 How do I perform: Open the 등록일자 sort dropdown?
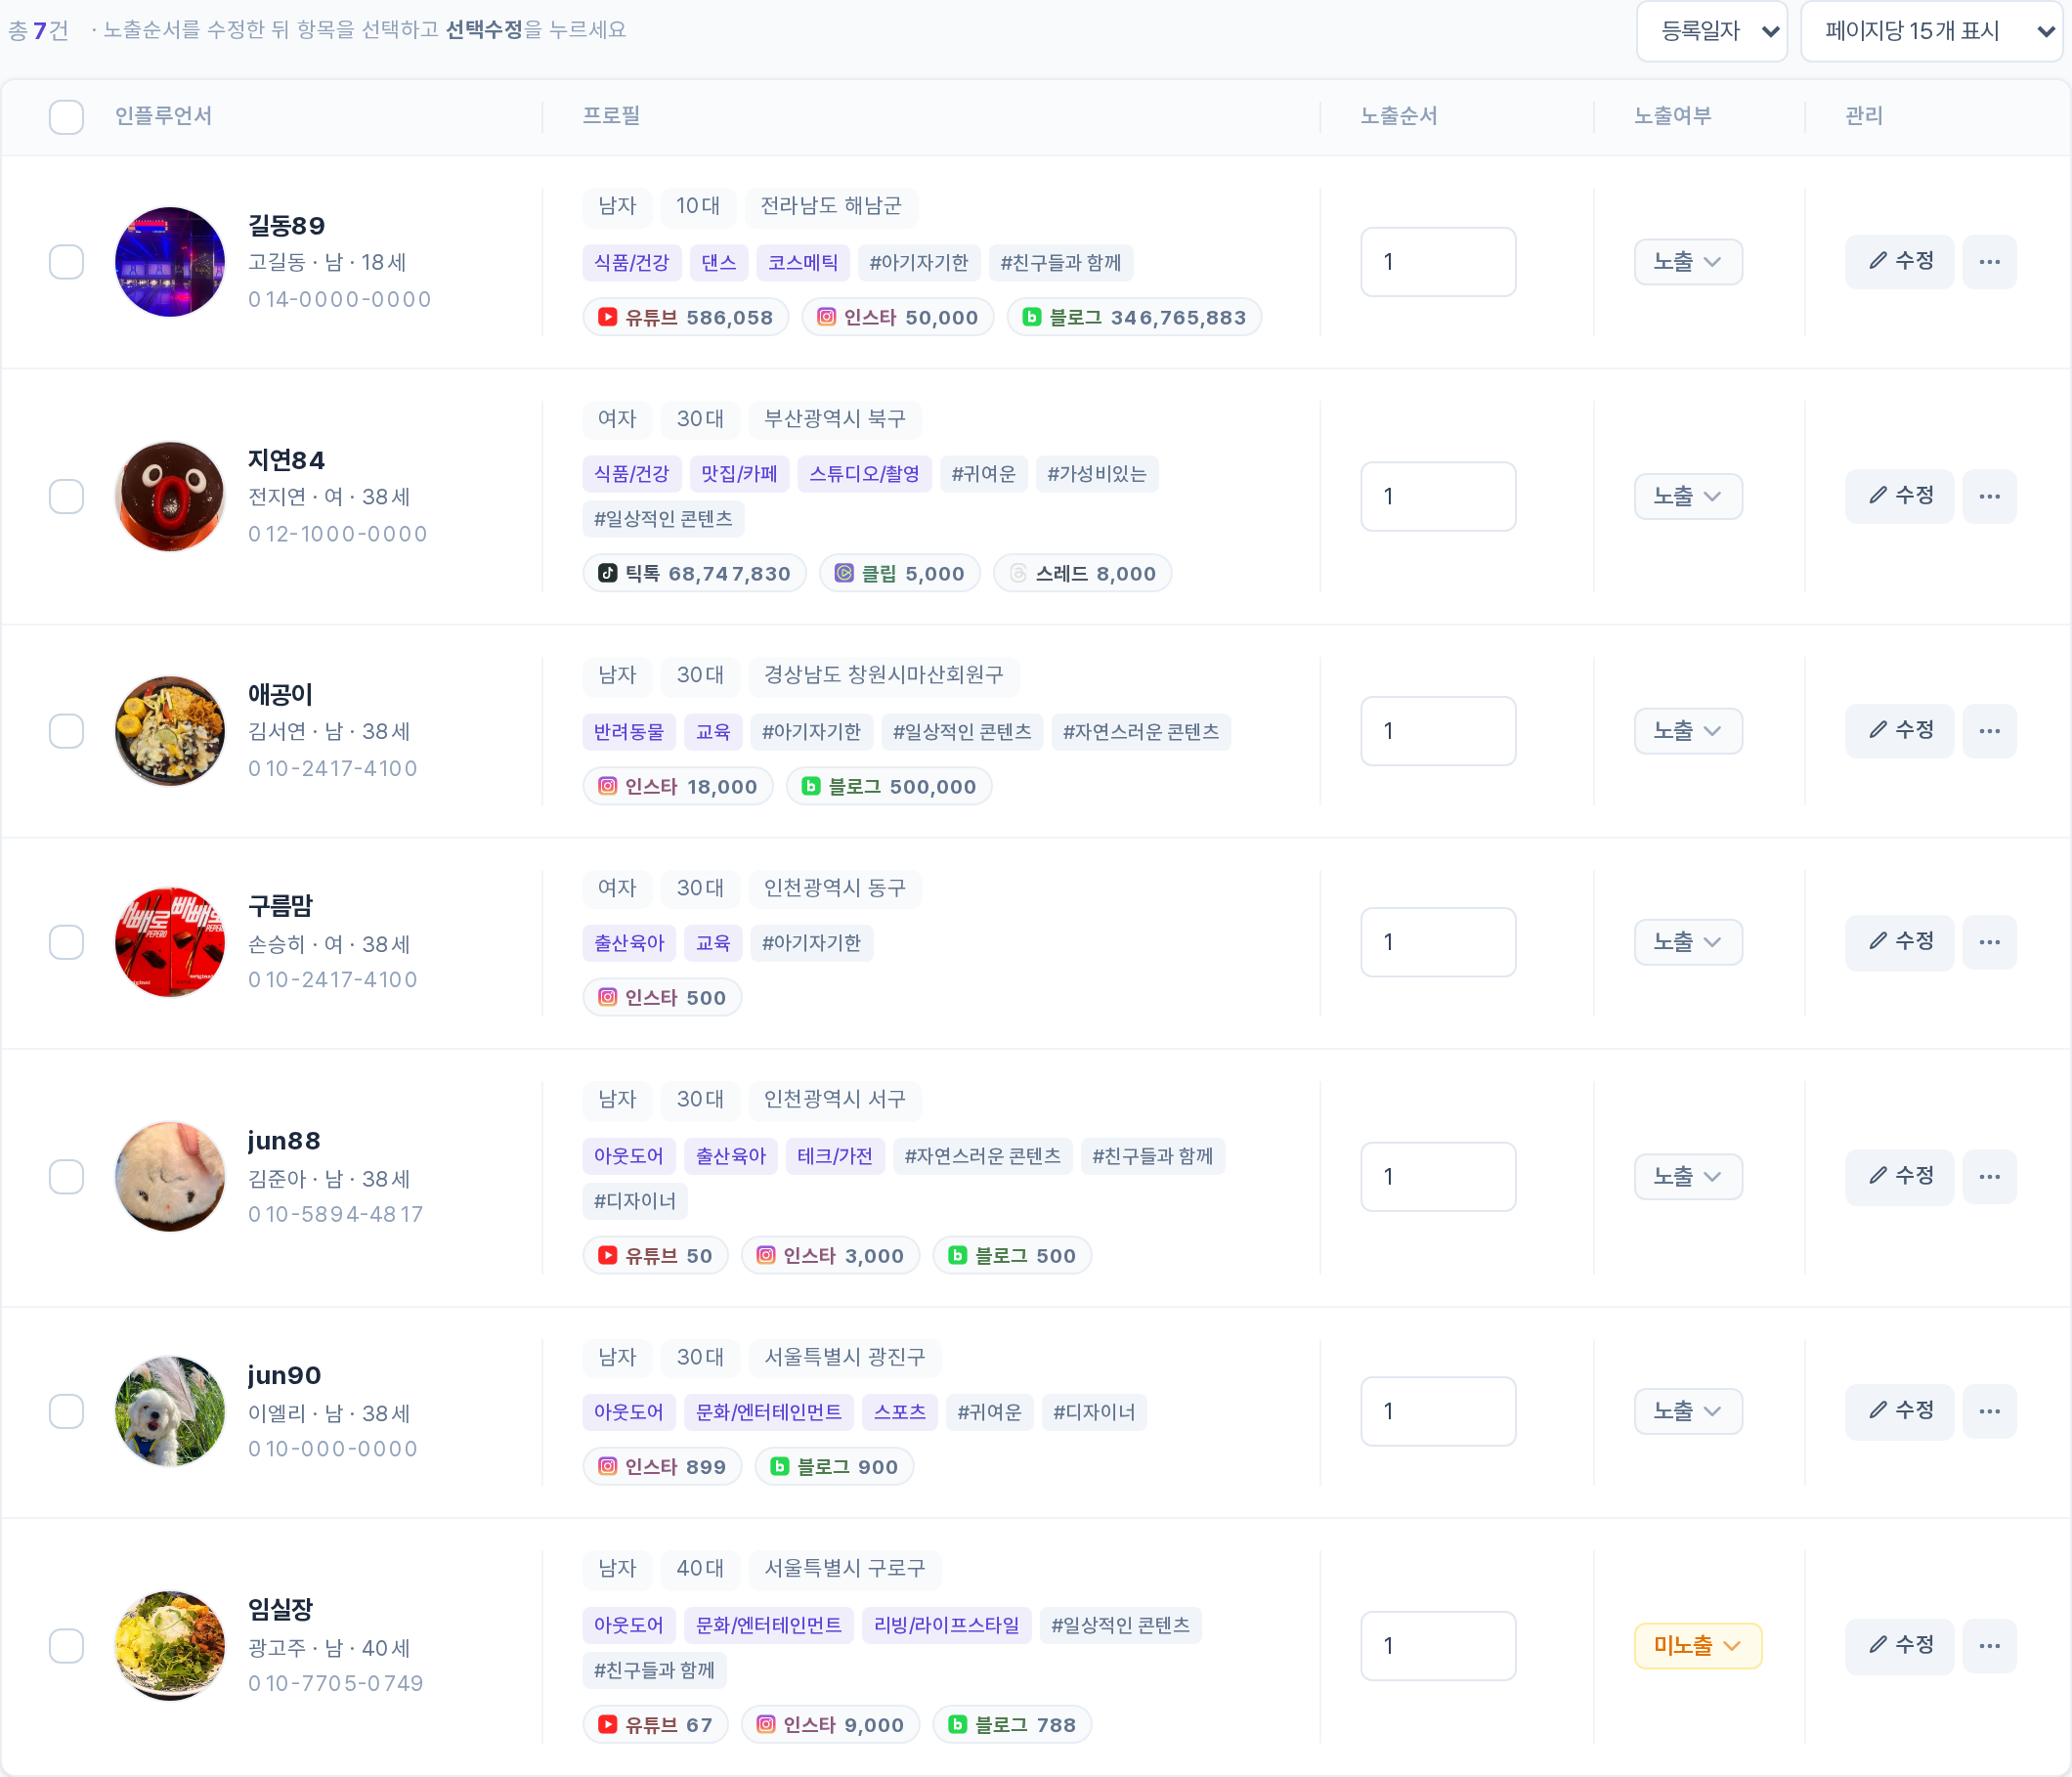click(1711, 31)
